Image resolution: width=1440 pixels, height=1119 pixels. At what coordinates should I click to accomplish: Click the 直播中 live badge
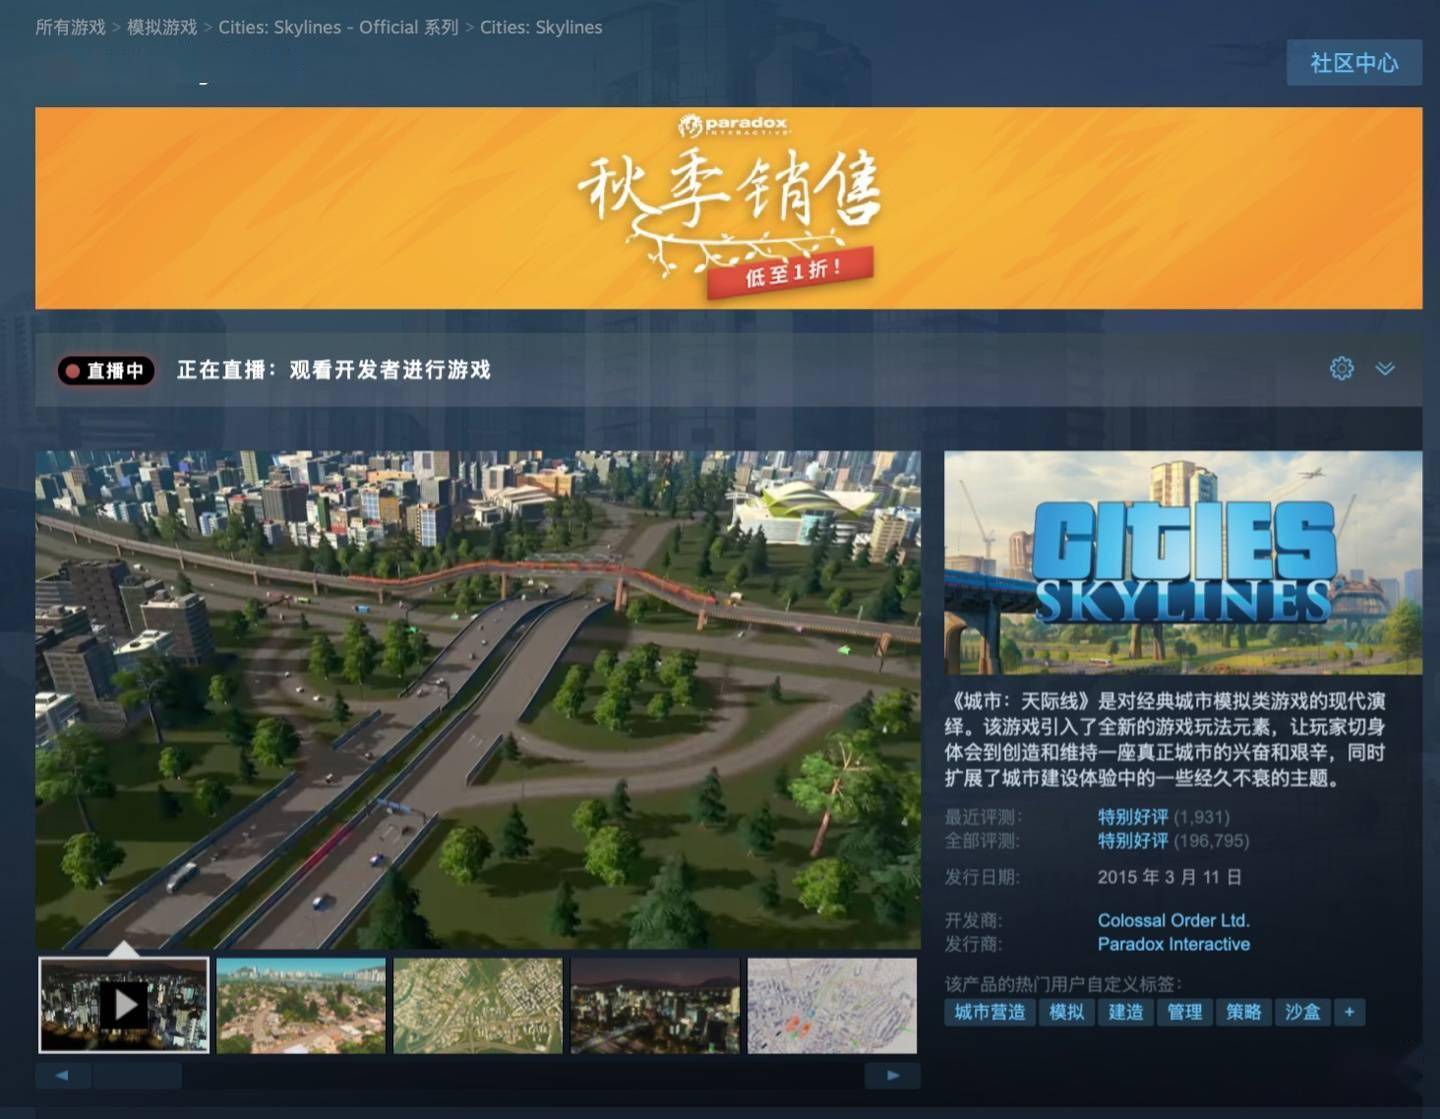[106, 371]
